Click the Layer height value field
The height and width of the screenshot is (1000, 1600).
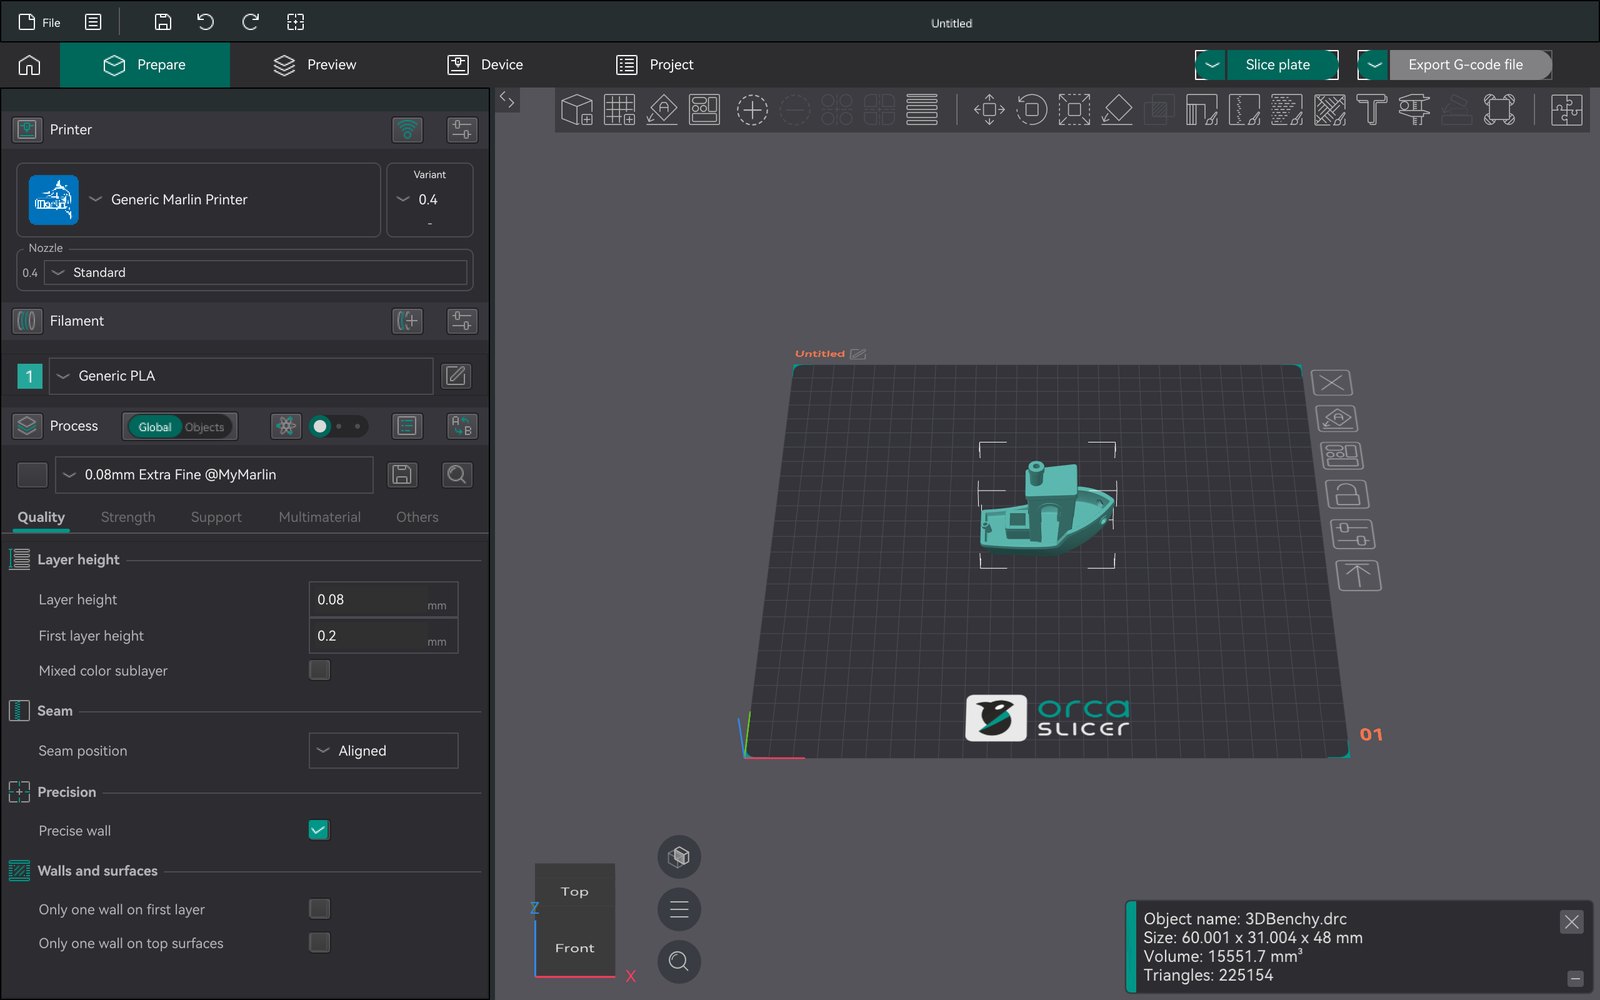[x=384, y=600]
